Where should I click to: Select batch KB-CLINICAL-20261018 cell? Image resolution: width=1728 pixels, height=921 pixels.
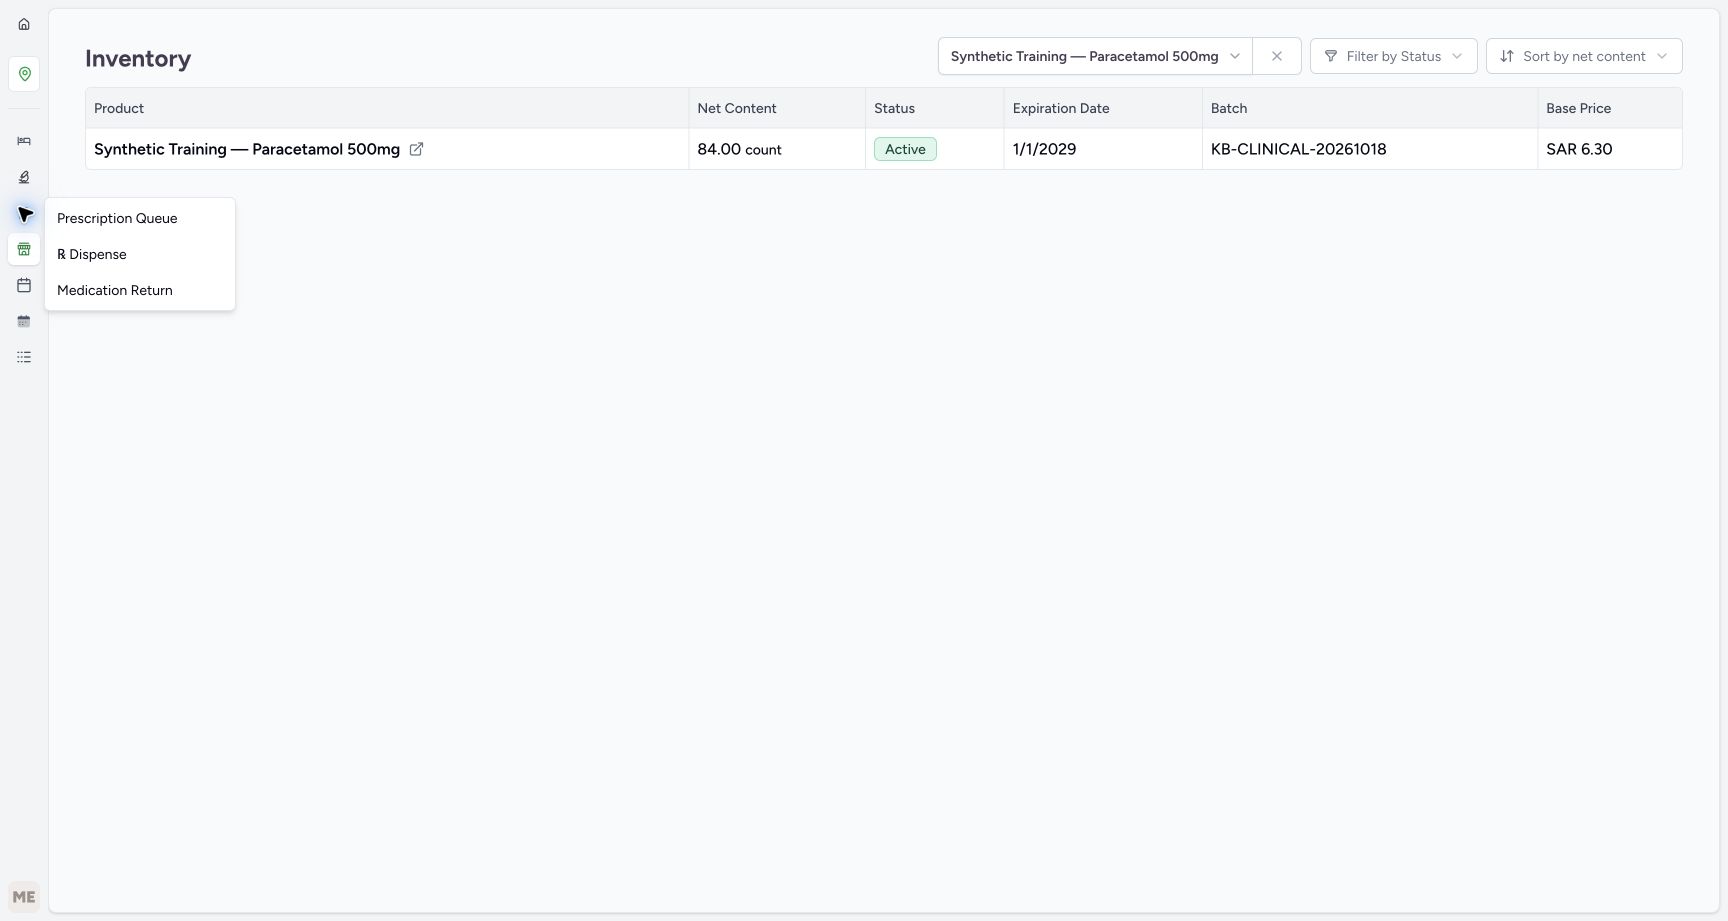[1370, 149]
